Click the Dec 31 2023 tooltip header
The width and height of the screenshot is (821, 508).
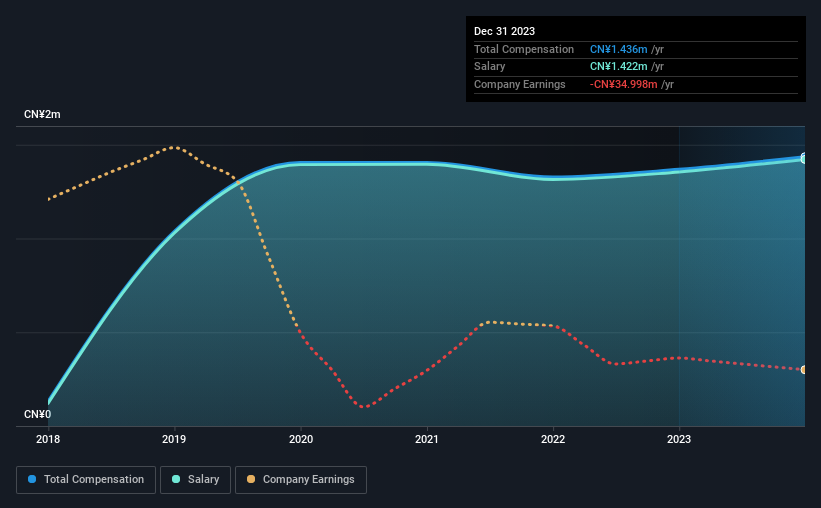pyautogui.click(x=504, y=31)
